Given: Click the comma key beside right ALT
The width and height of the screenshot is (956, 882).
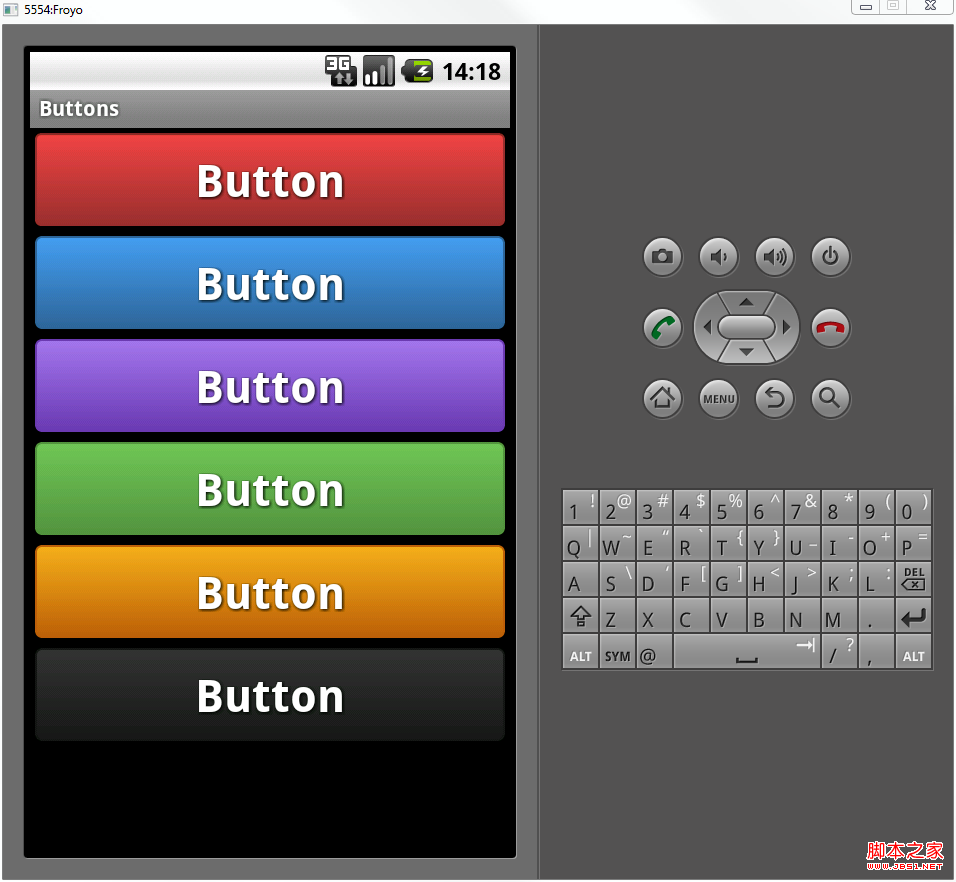Looking at the screenshot, I should pyautogui.click(x=876, y=652).
